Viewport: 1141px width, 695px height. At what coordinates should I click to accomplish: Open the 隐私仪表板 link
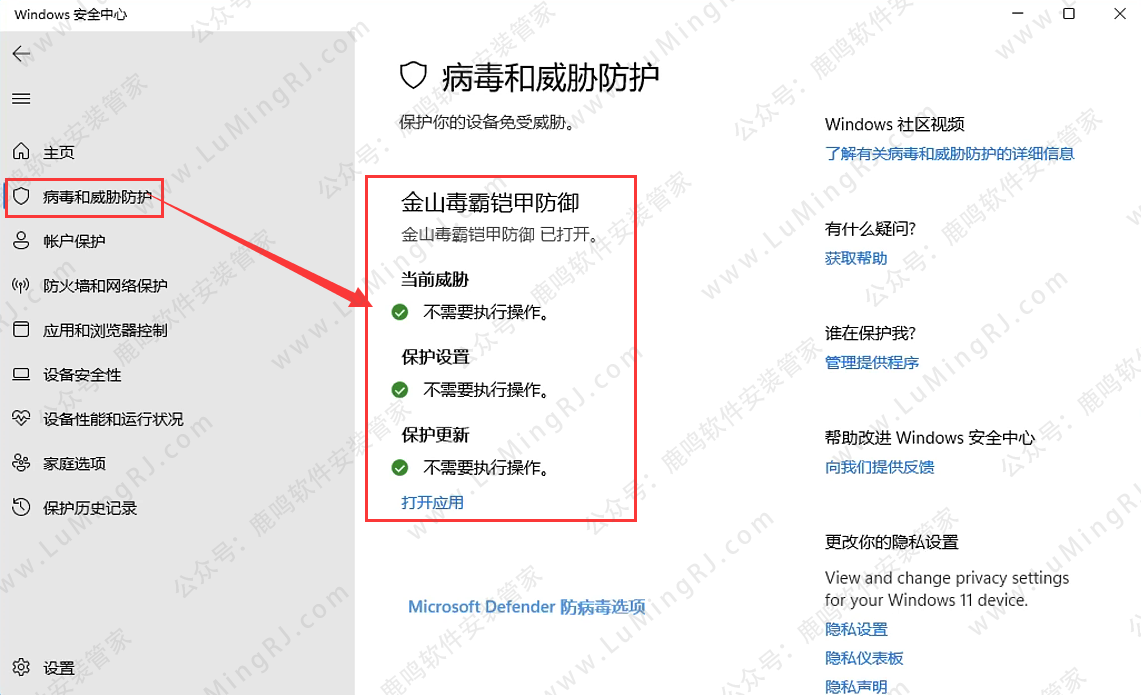[x=864, y=658]
